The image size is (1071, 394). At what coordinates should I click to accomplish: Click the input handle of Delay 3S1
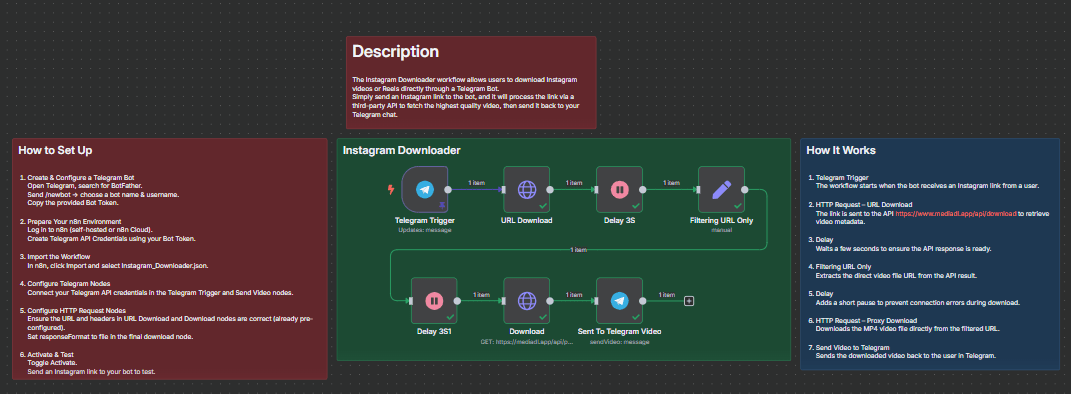tap(411, 300)
